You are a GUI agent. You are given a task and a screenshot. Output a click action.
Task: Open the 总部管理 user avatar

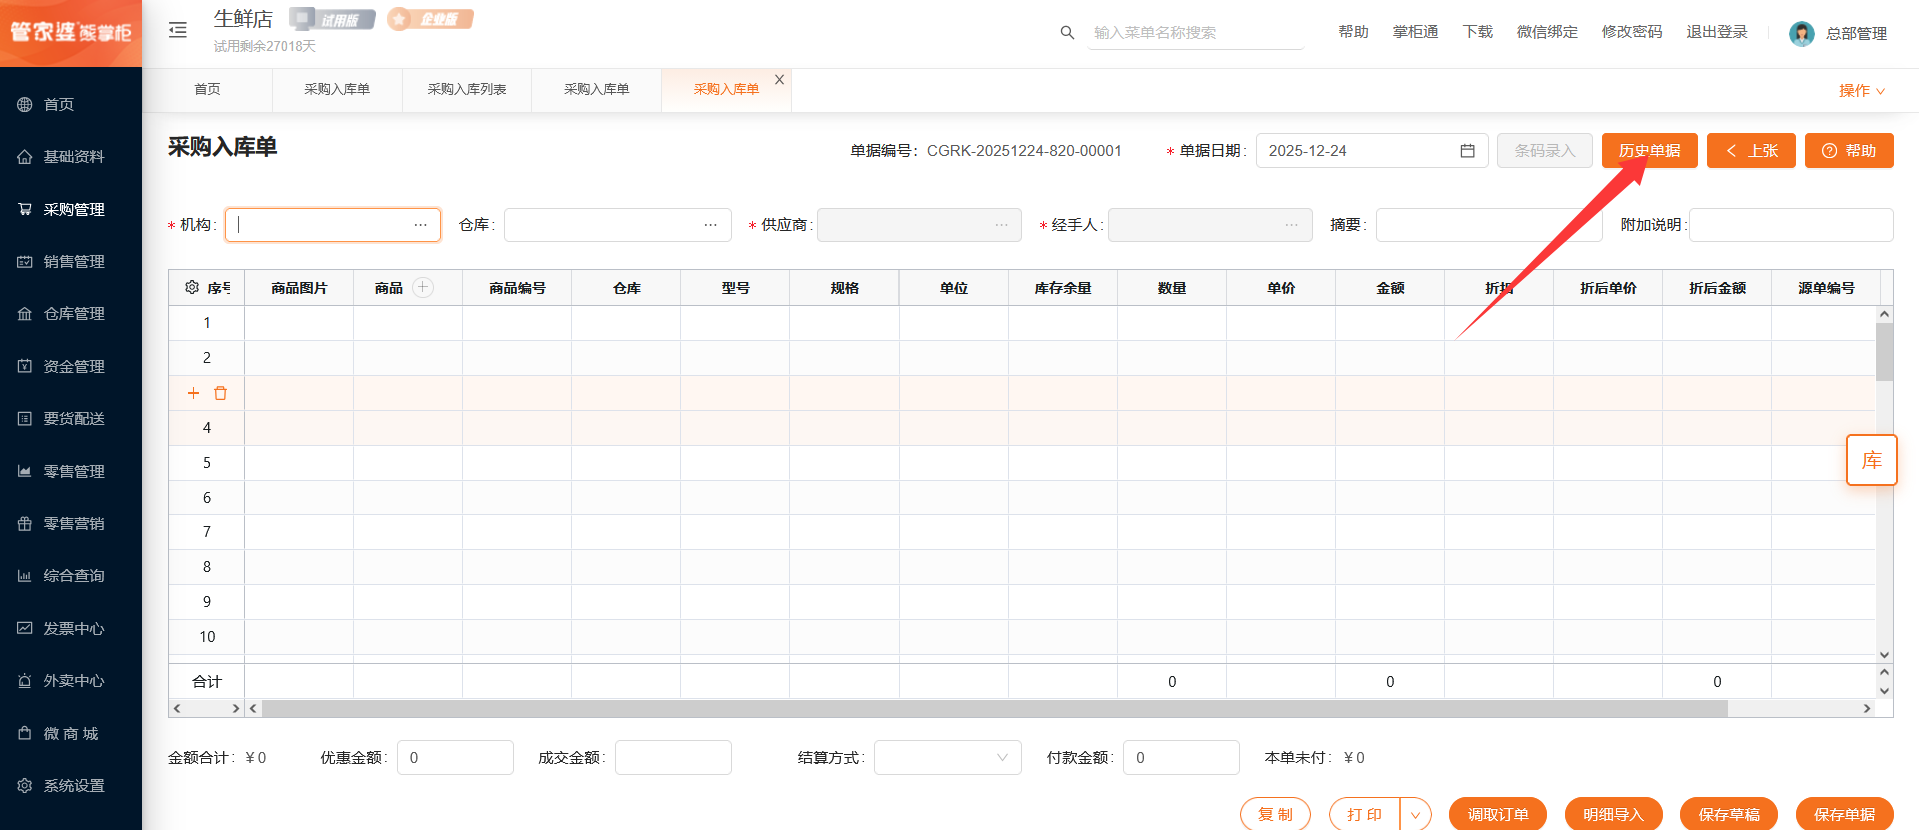click(x=1801, y=34)
